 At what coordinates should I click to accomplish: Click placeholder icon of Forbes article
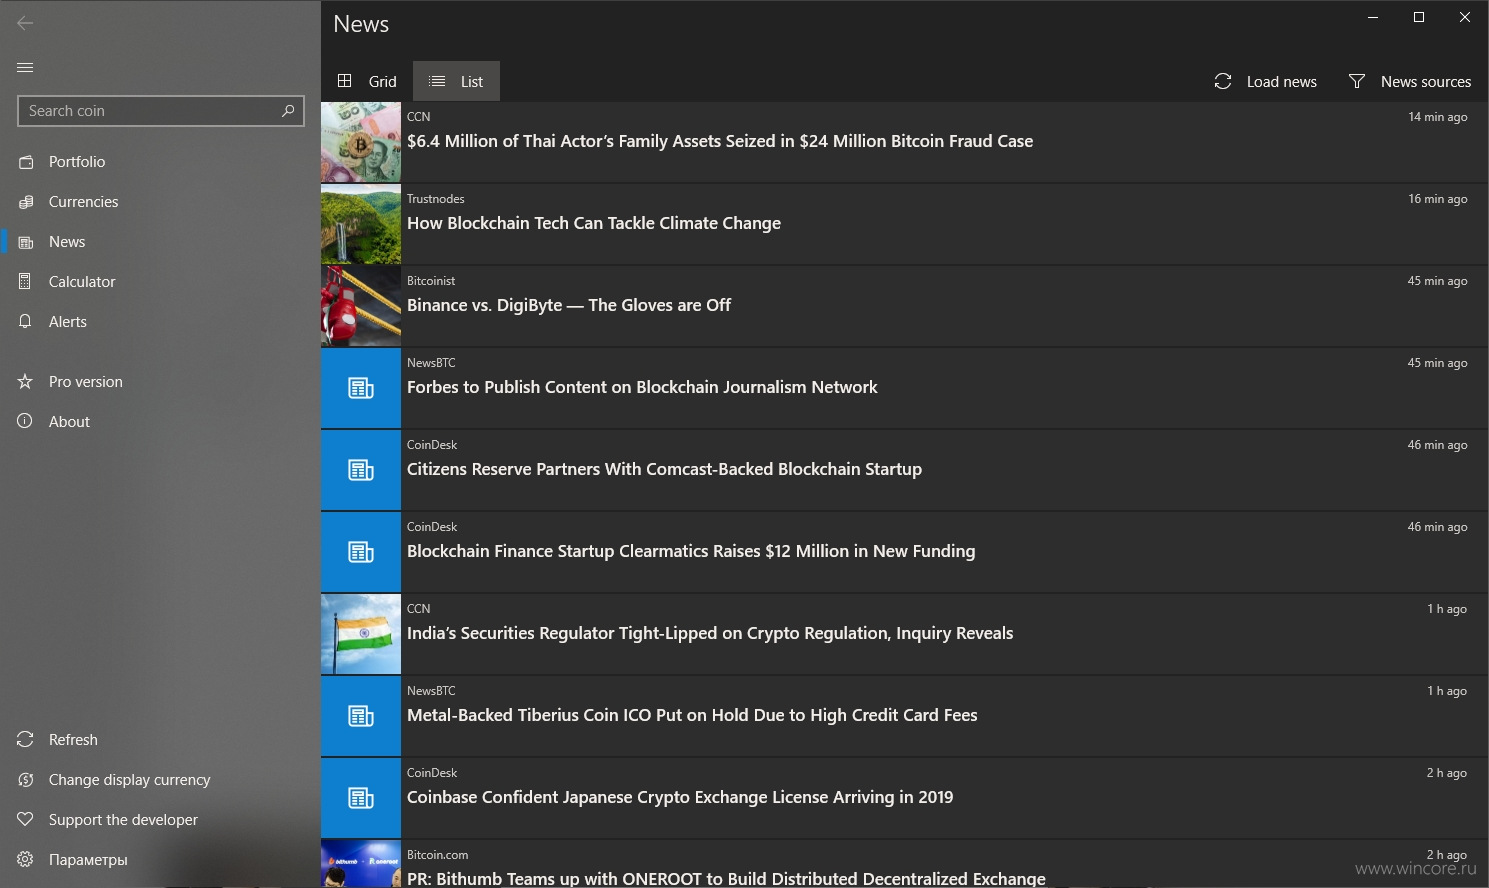tap(361, 388)
